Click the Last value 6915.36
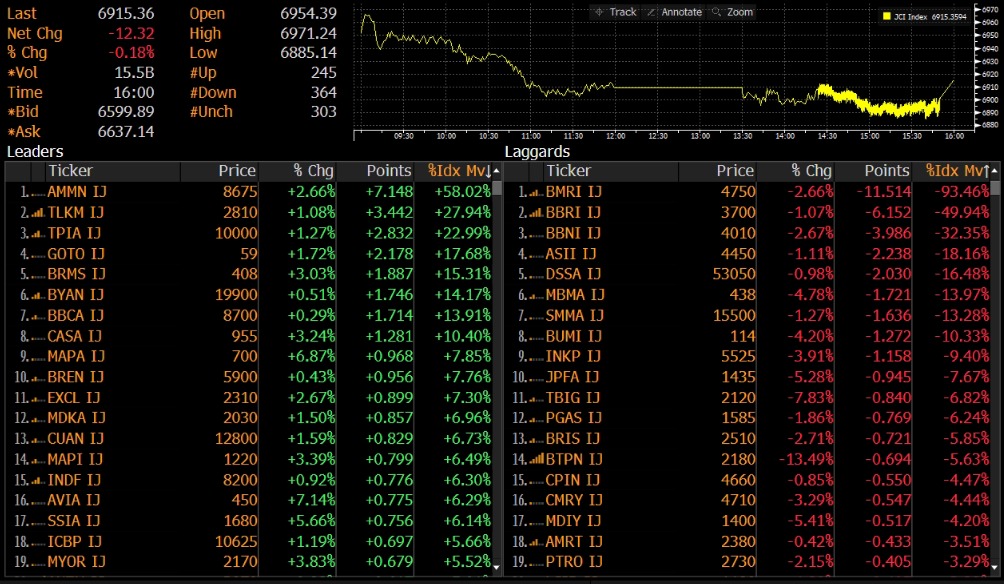Image resolution: width=1004 pixels, height=584 pixels. point(126,13)
